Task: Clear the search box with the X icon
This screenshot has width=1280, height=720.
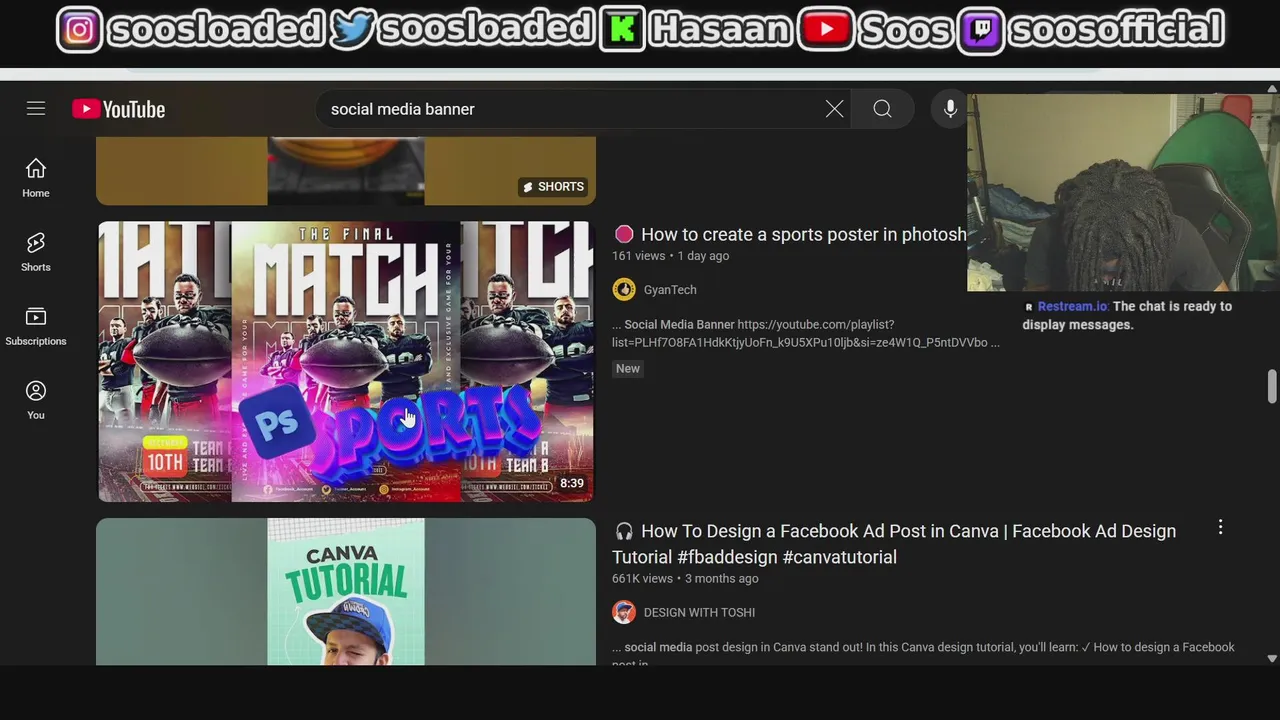Action: (834, 109)
